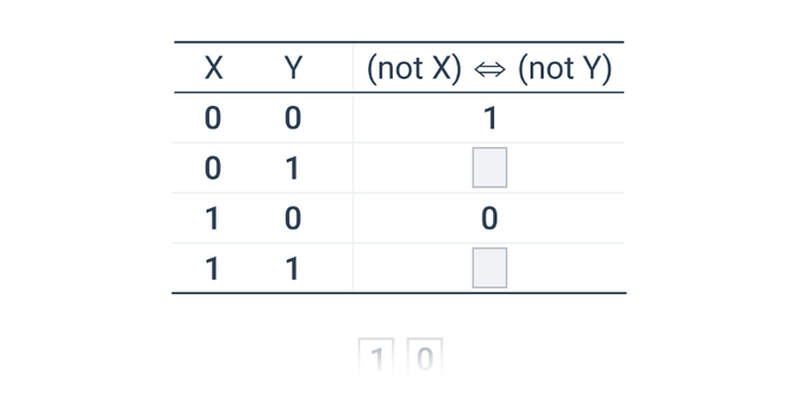Select the draggable answer tile 1

(376, 359)
